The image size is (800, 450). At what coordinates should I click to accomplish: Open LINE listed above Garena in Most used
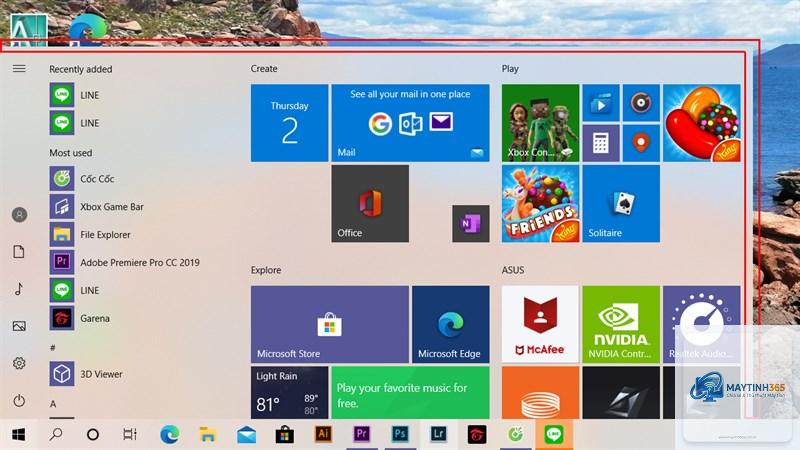(138, 290)
